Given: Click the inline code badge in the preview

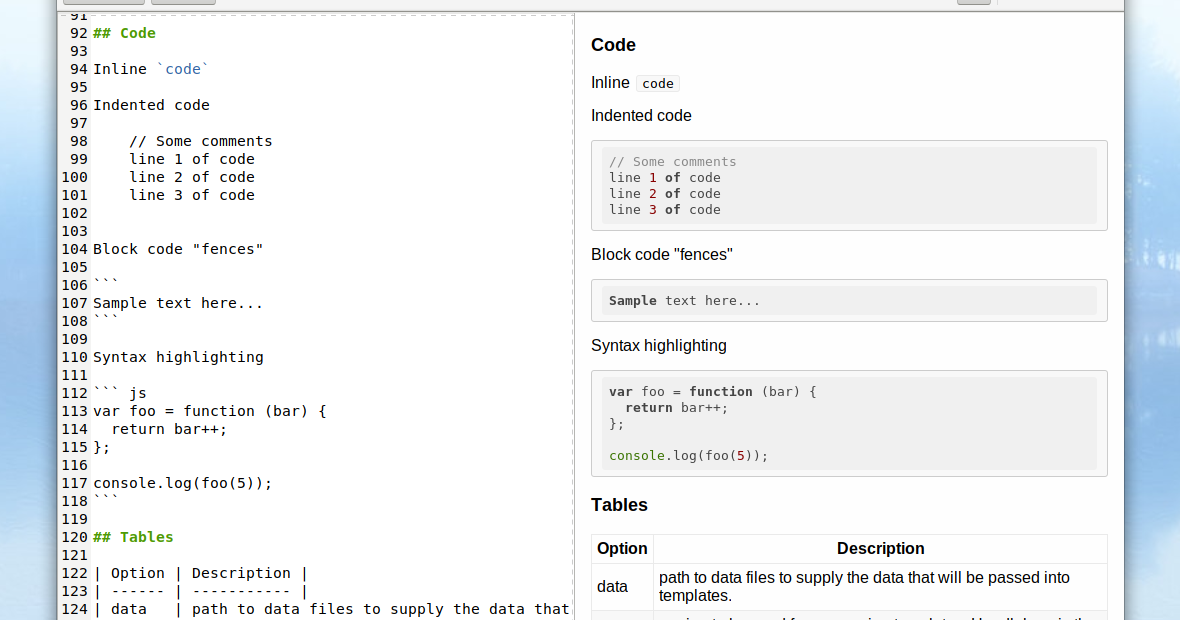Looking at the screenshot, I should click(657, 83).
